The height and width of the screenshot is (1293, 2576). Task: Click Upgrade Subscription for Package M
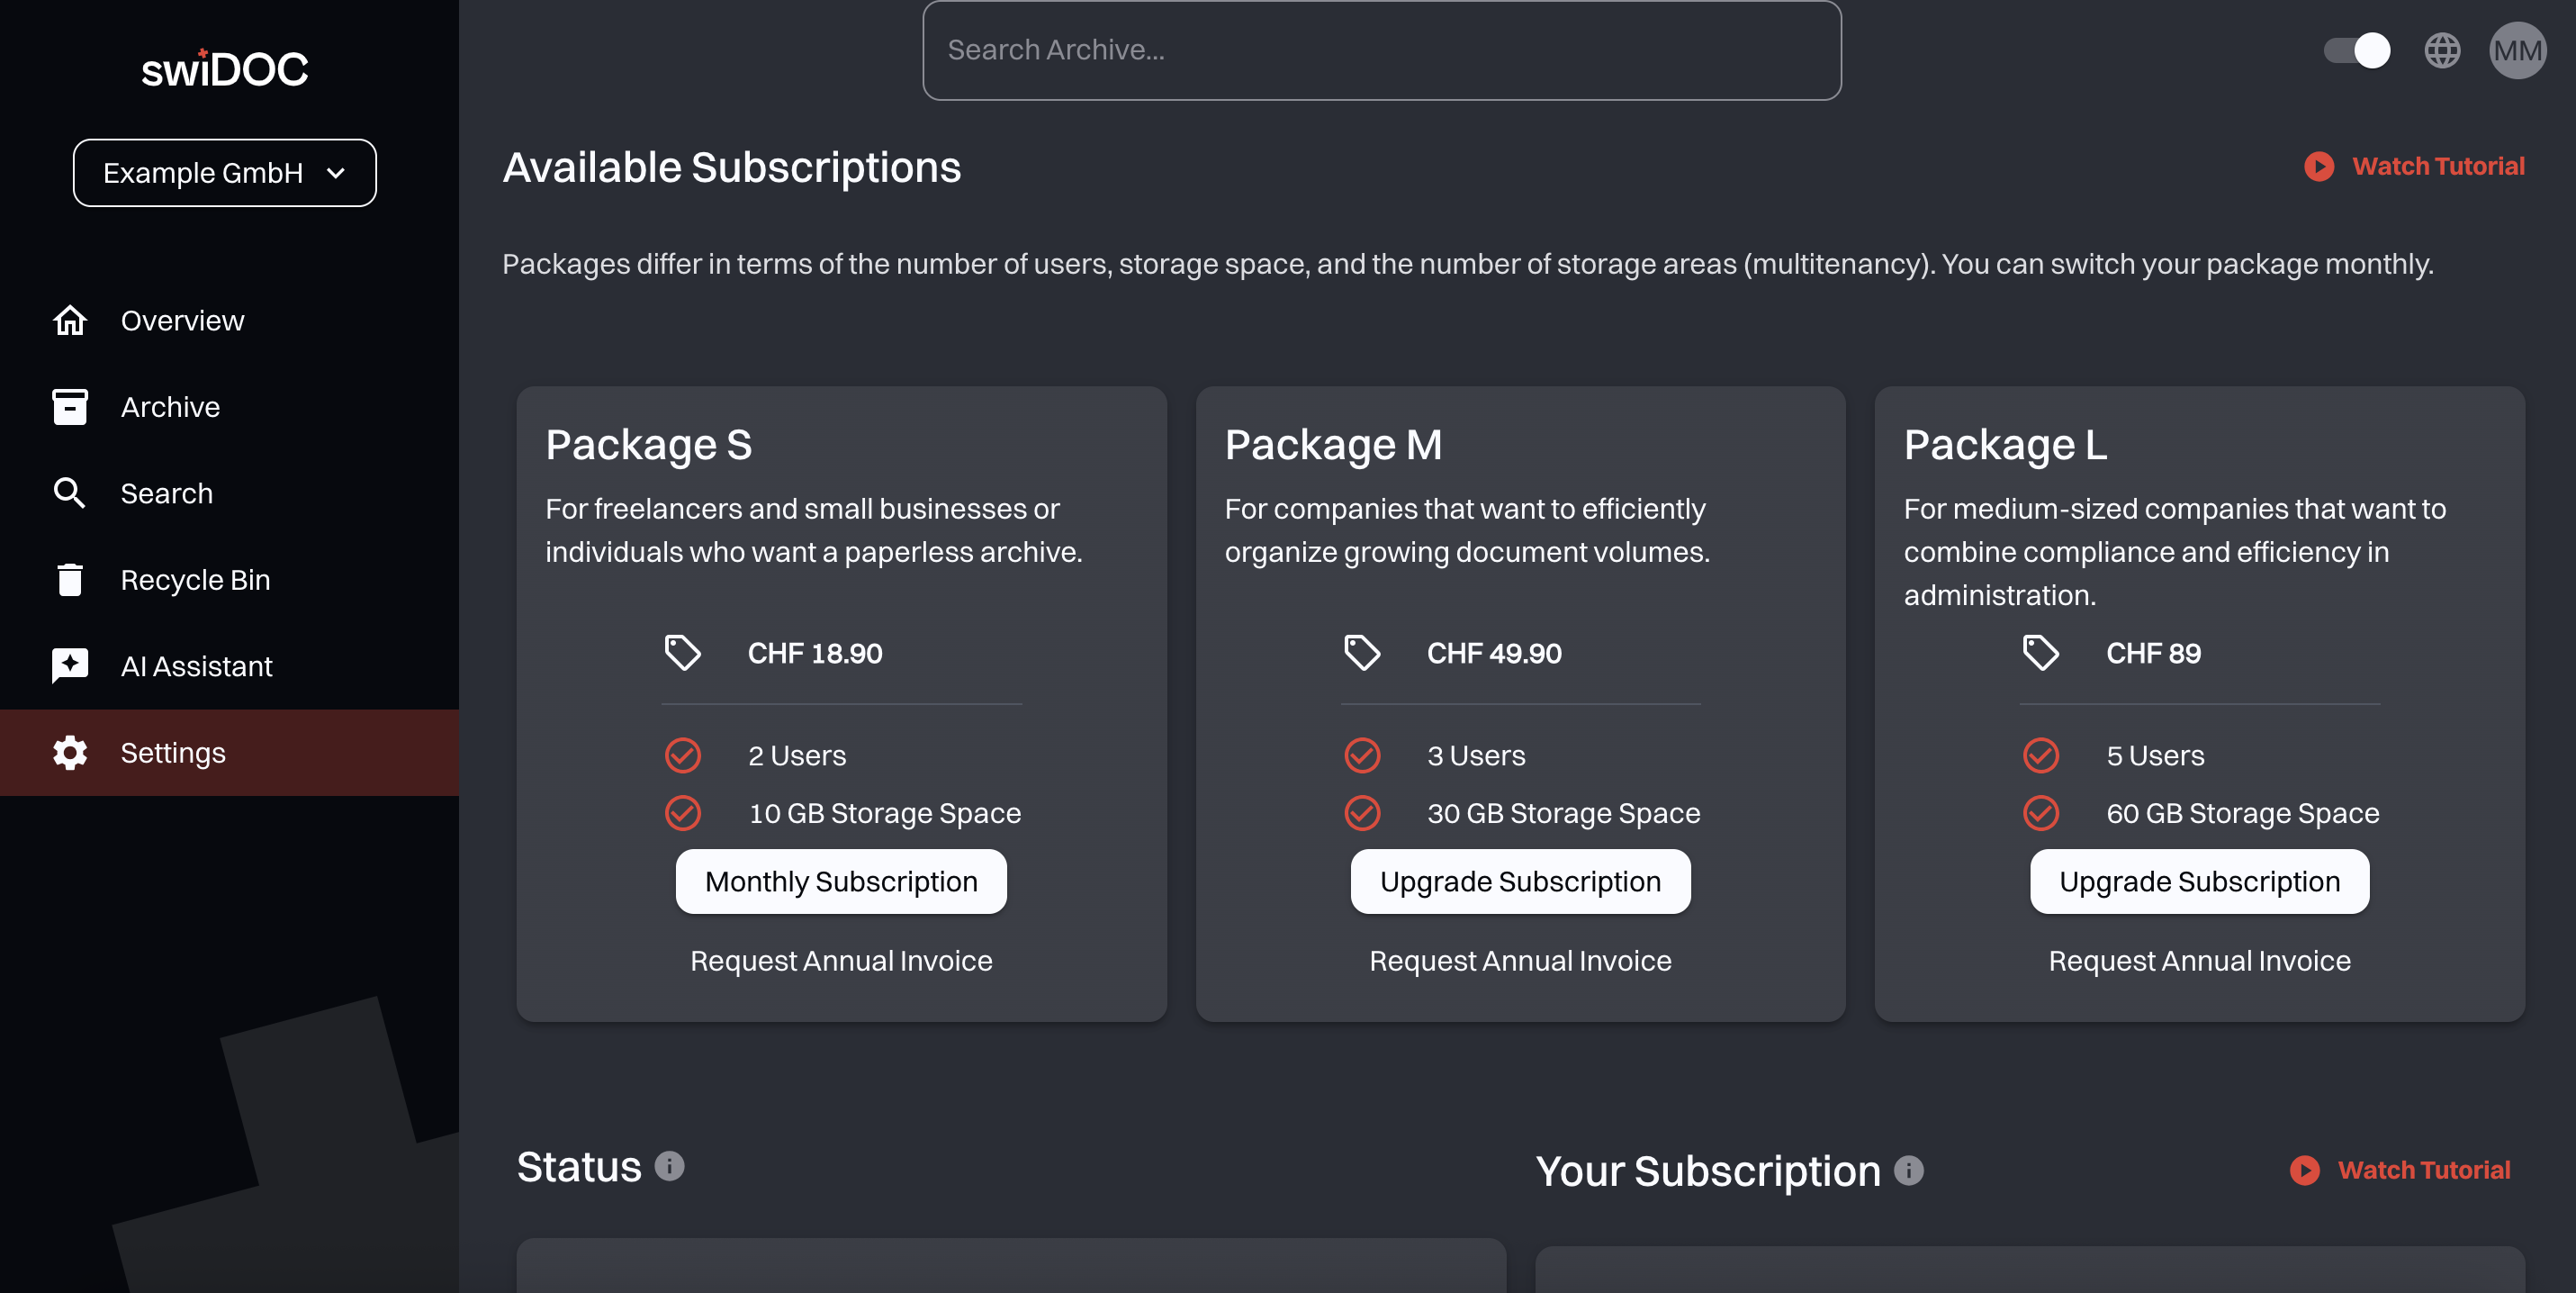1520,881
